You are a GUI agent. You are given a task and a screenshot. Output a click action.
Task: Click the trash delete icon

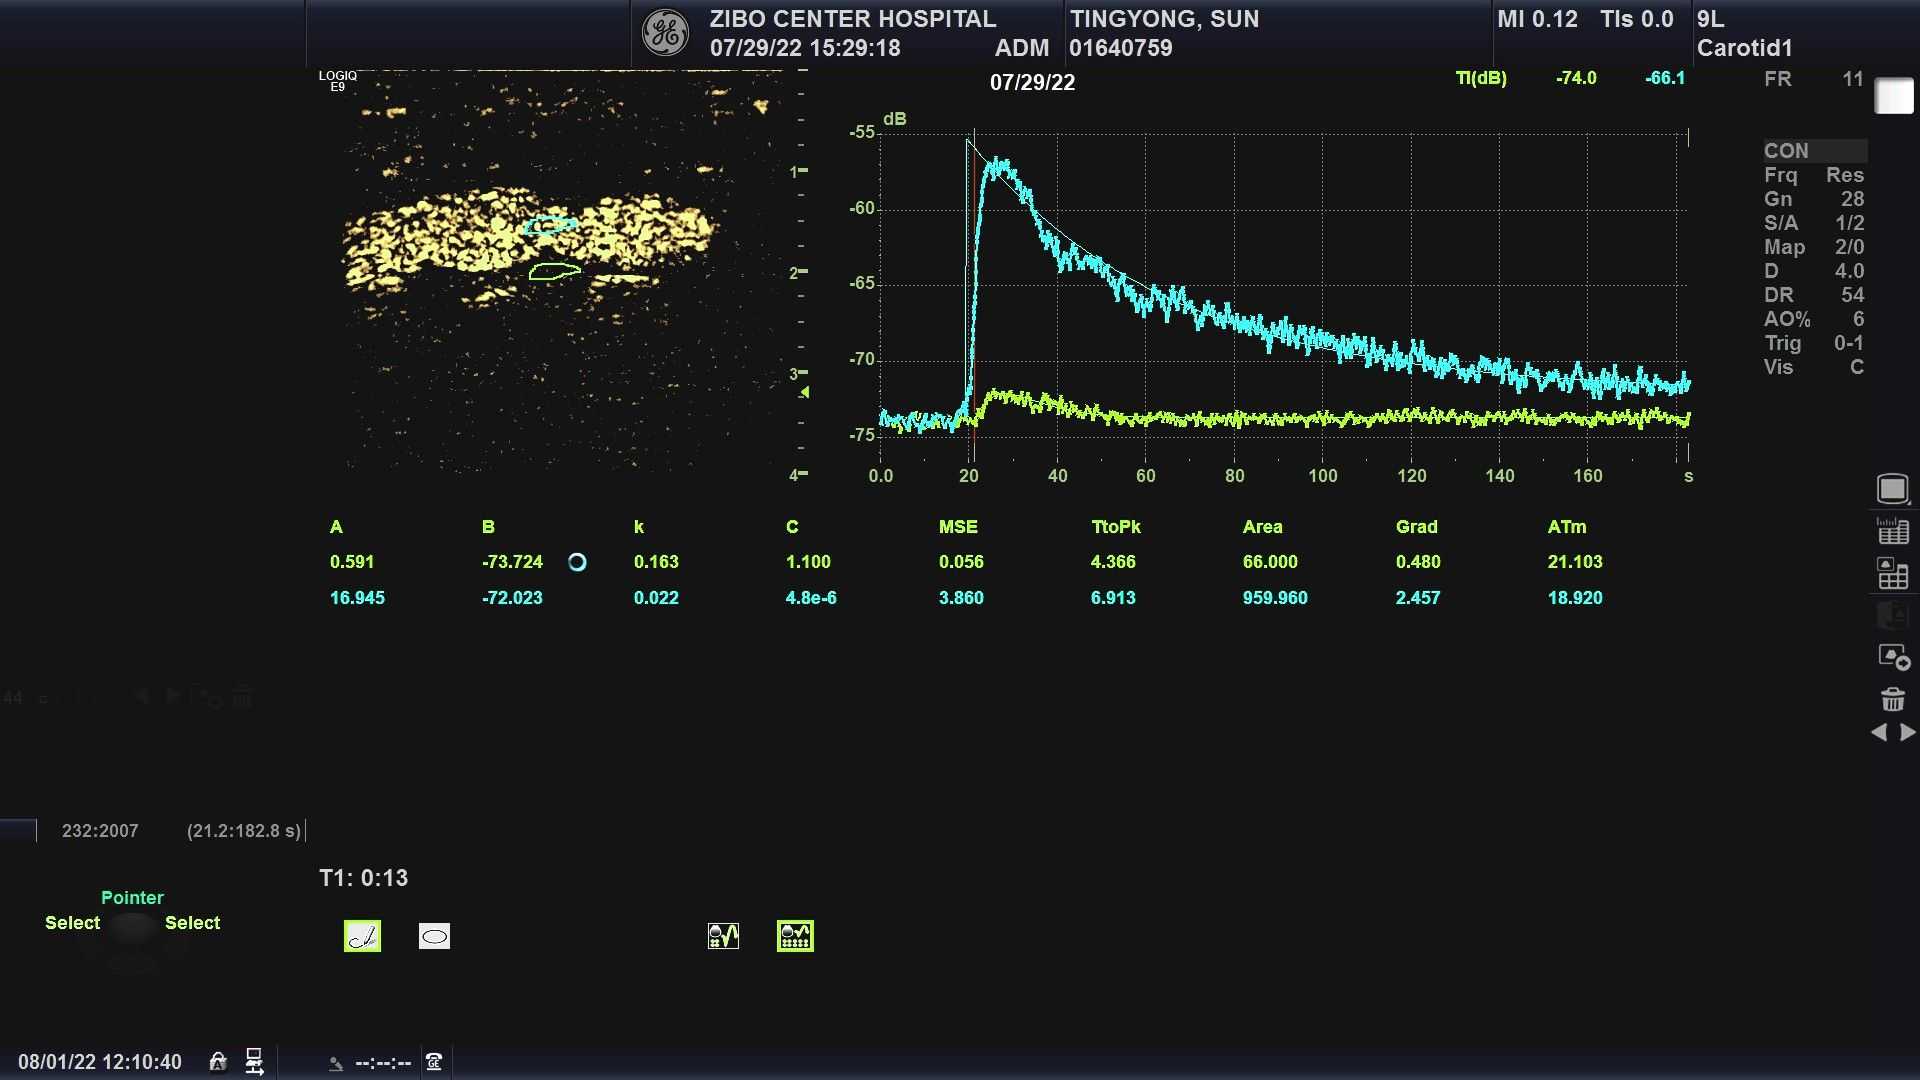1892,699
